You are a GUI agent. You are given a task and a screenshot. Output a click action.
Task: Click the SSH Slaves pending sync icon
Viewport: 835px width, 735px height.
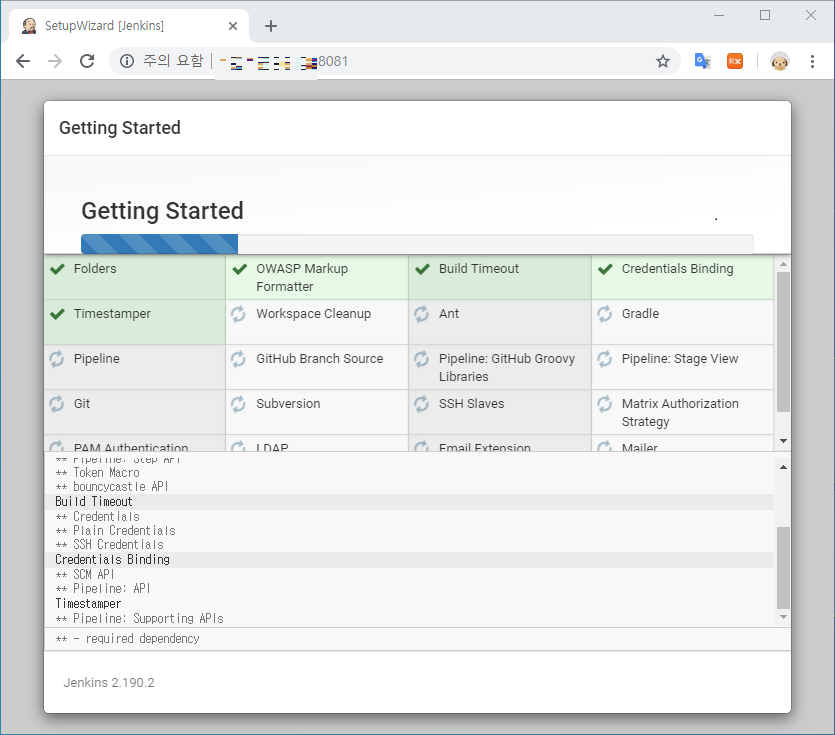click(x=421, y=404)
